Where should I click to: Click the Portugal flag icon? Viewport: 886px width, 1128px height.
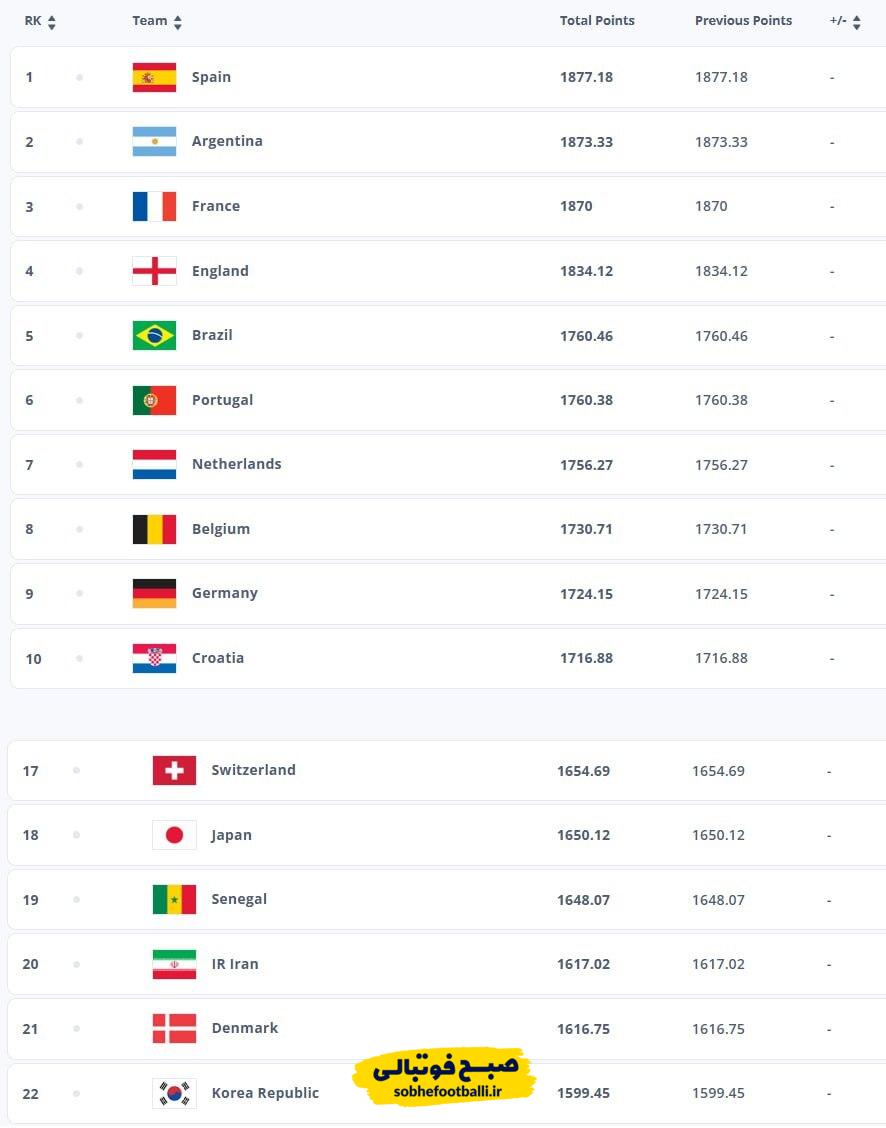(154, 400)
